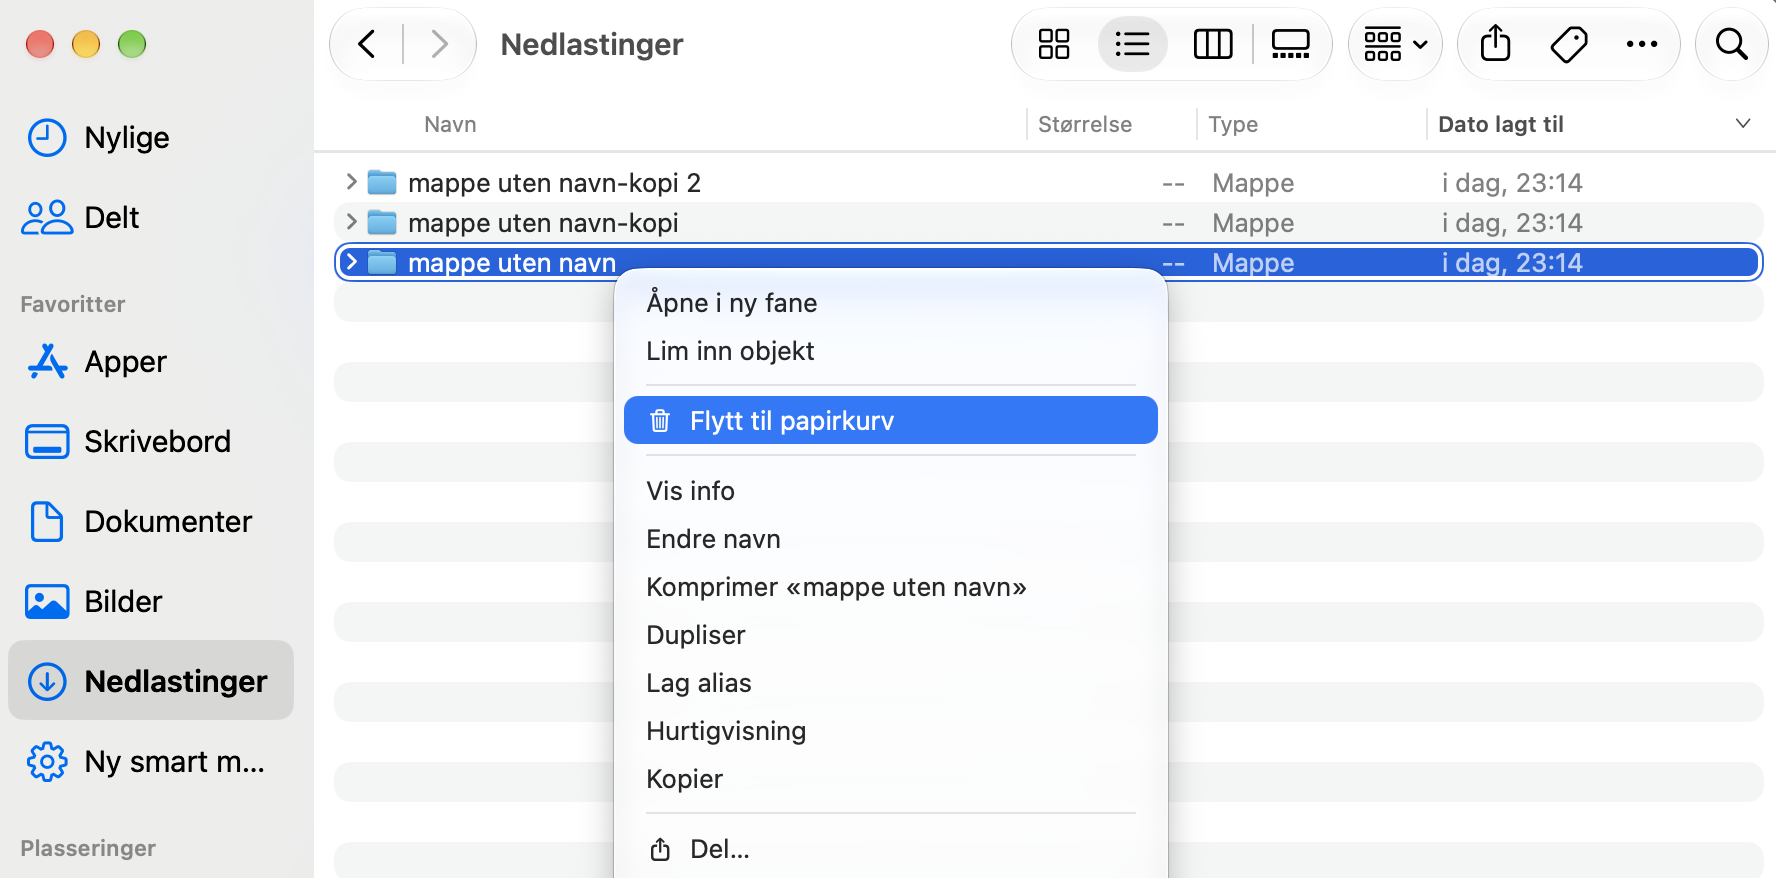Screen dimensions: 1776x878
Task: Select Skrivebord in the sidebar
Action: (x=151, y=442)
